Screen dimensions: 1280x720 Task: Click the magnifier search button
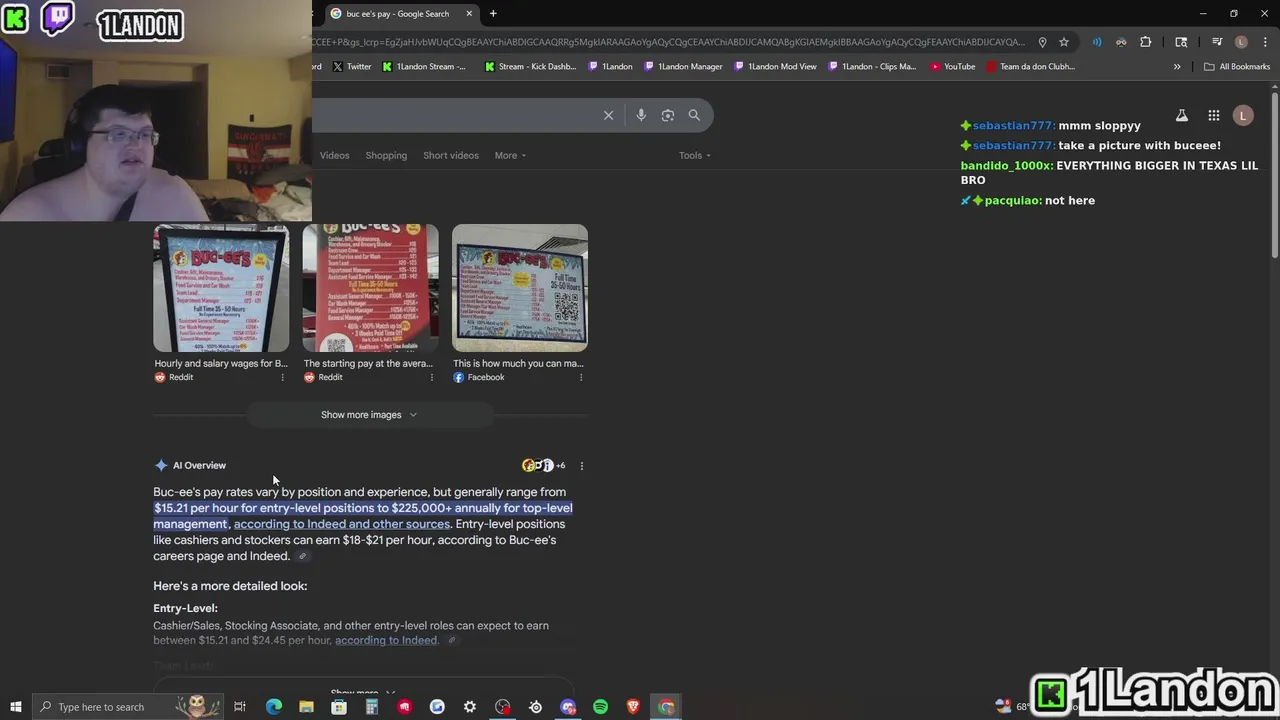click(x=694, y=115)
